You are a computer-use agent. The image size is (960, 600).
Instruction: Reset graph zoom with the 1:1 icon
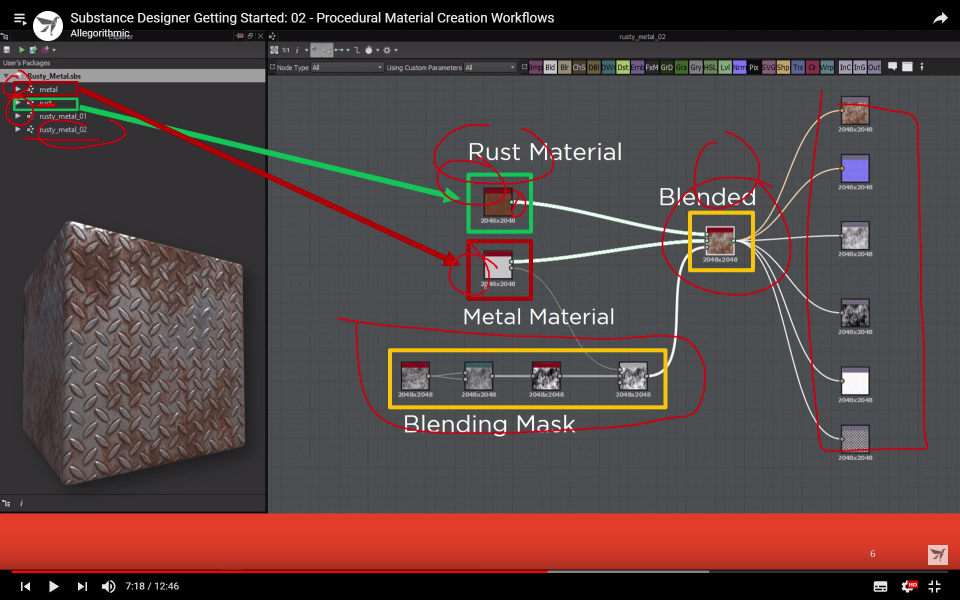point(286,50)
